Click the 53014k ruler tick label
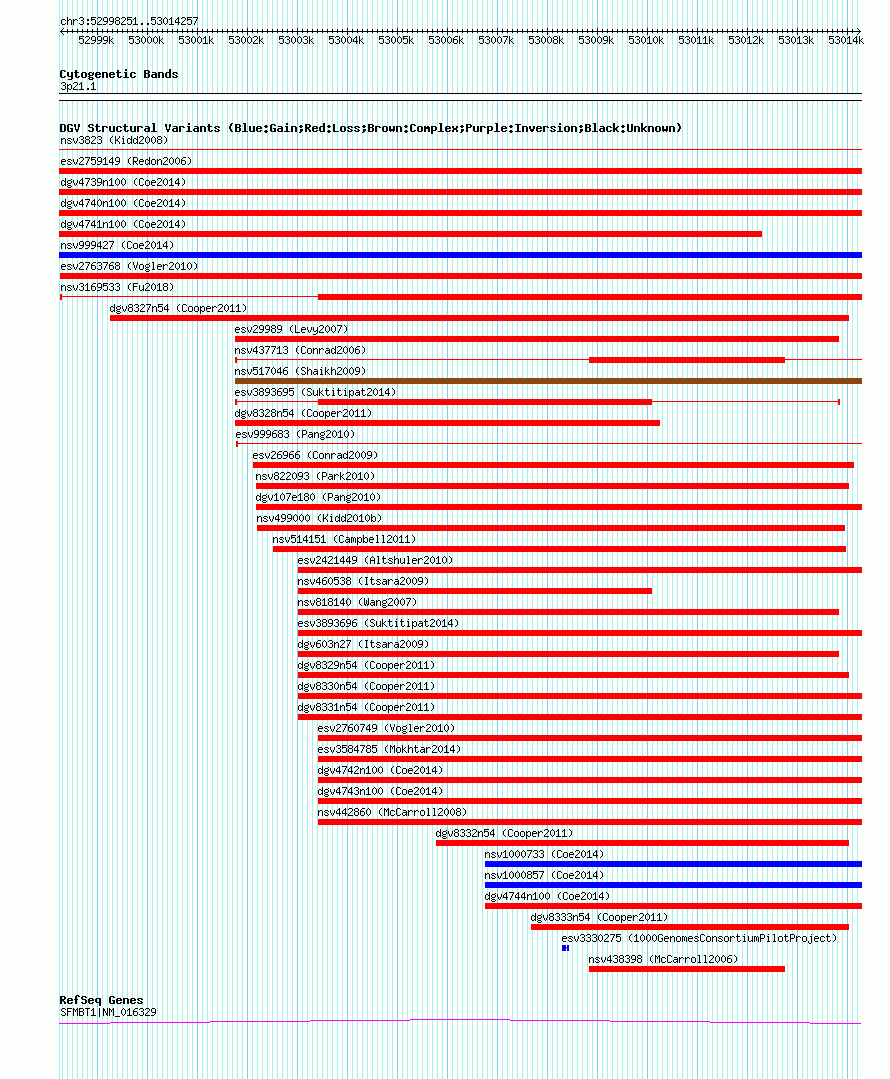Viewport: 890px width, 1079px height. pos(846,41)
